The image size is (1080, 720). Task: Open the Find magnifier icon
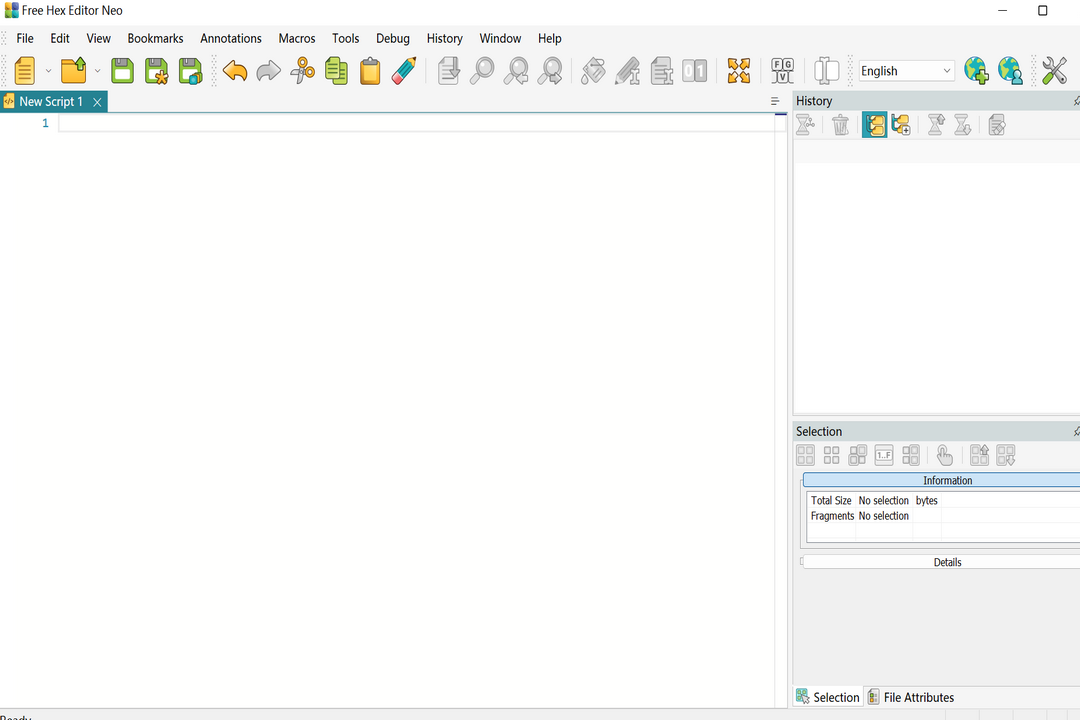tap(482, 71)
